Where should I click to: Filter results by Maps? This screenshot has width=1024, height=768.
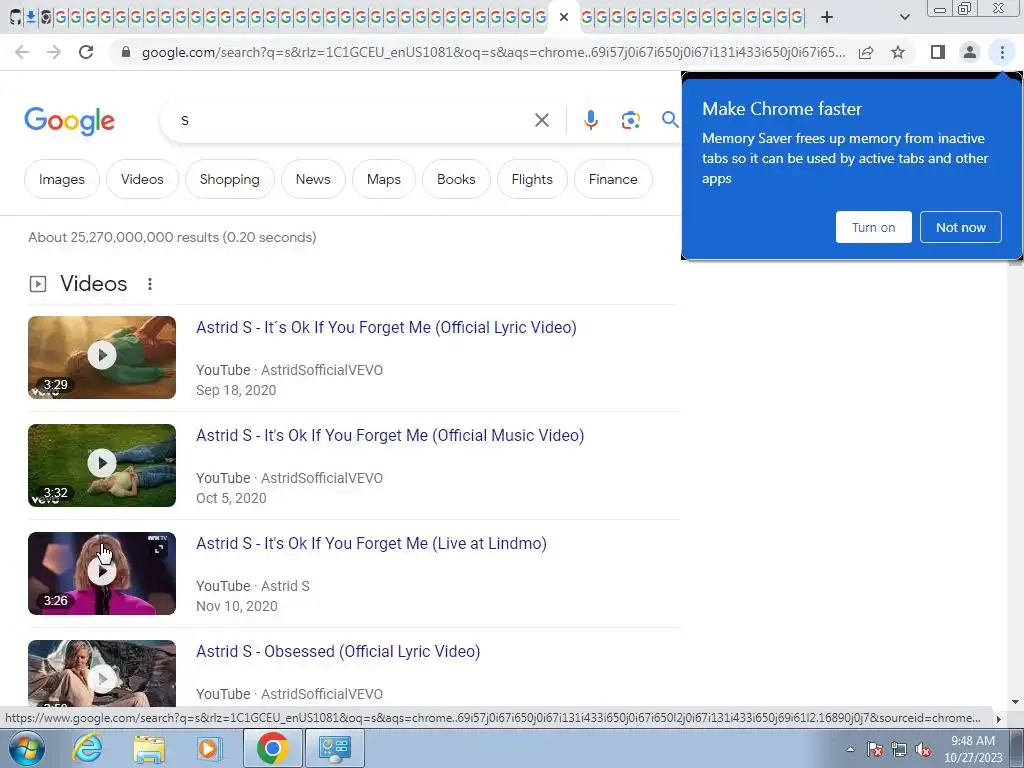tap(383, 179)
